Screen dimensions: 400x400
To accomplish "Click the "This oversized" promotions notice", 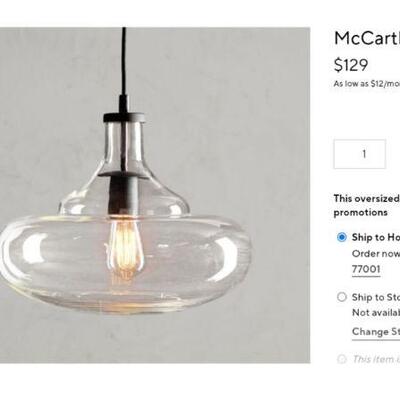I will (367, 205).
